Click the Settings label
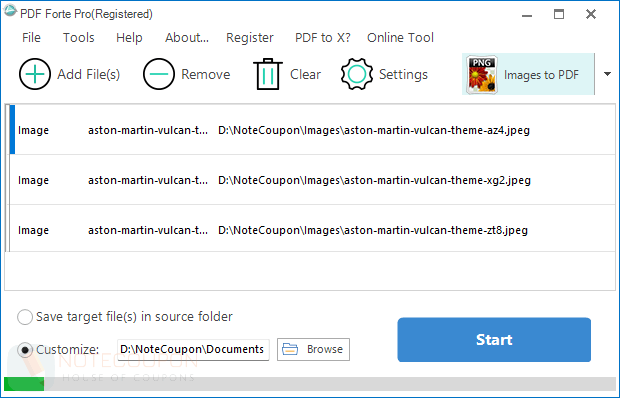The image size is (620, 398). pos(403,75)
